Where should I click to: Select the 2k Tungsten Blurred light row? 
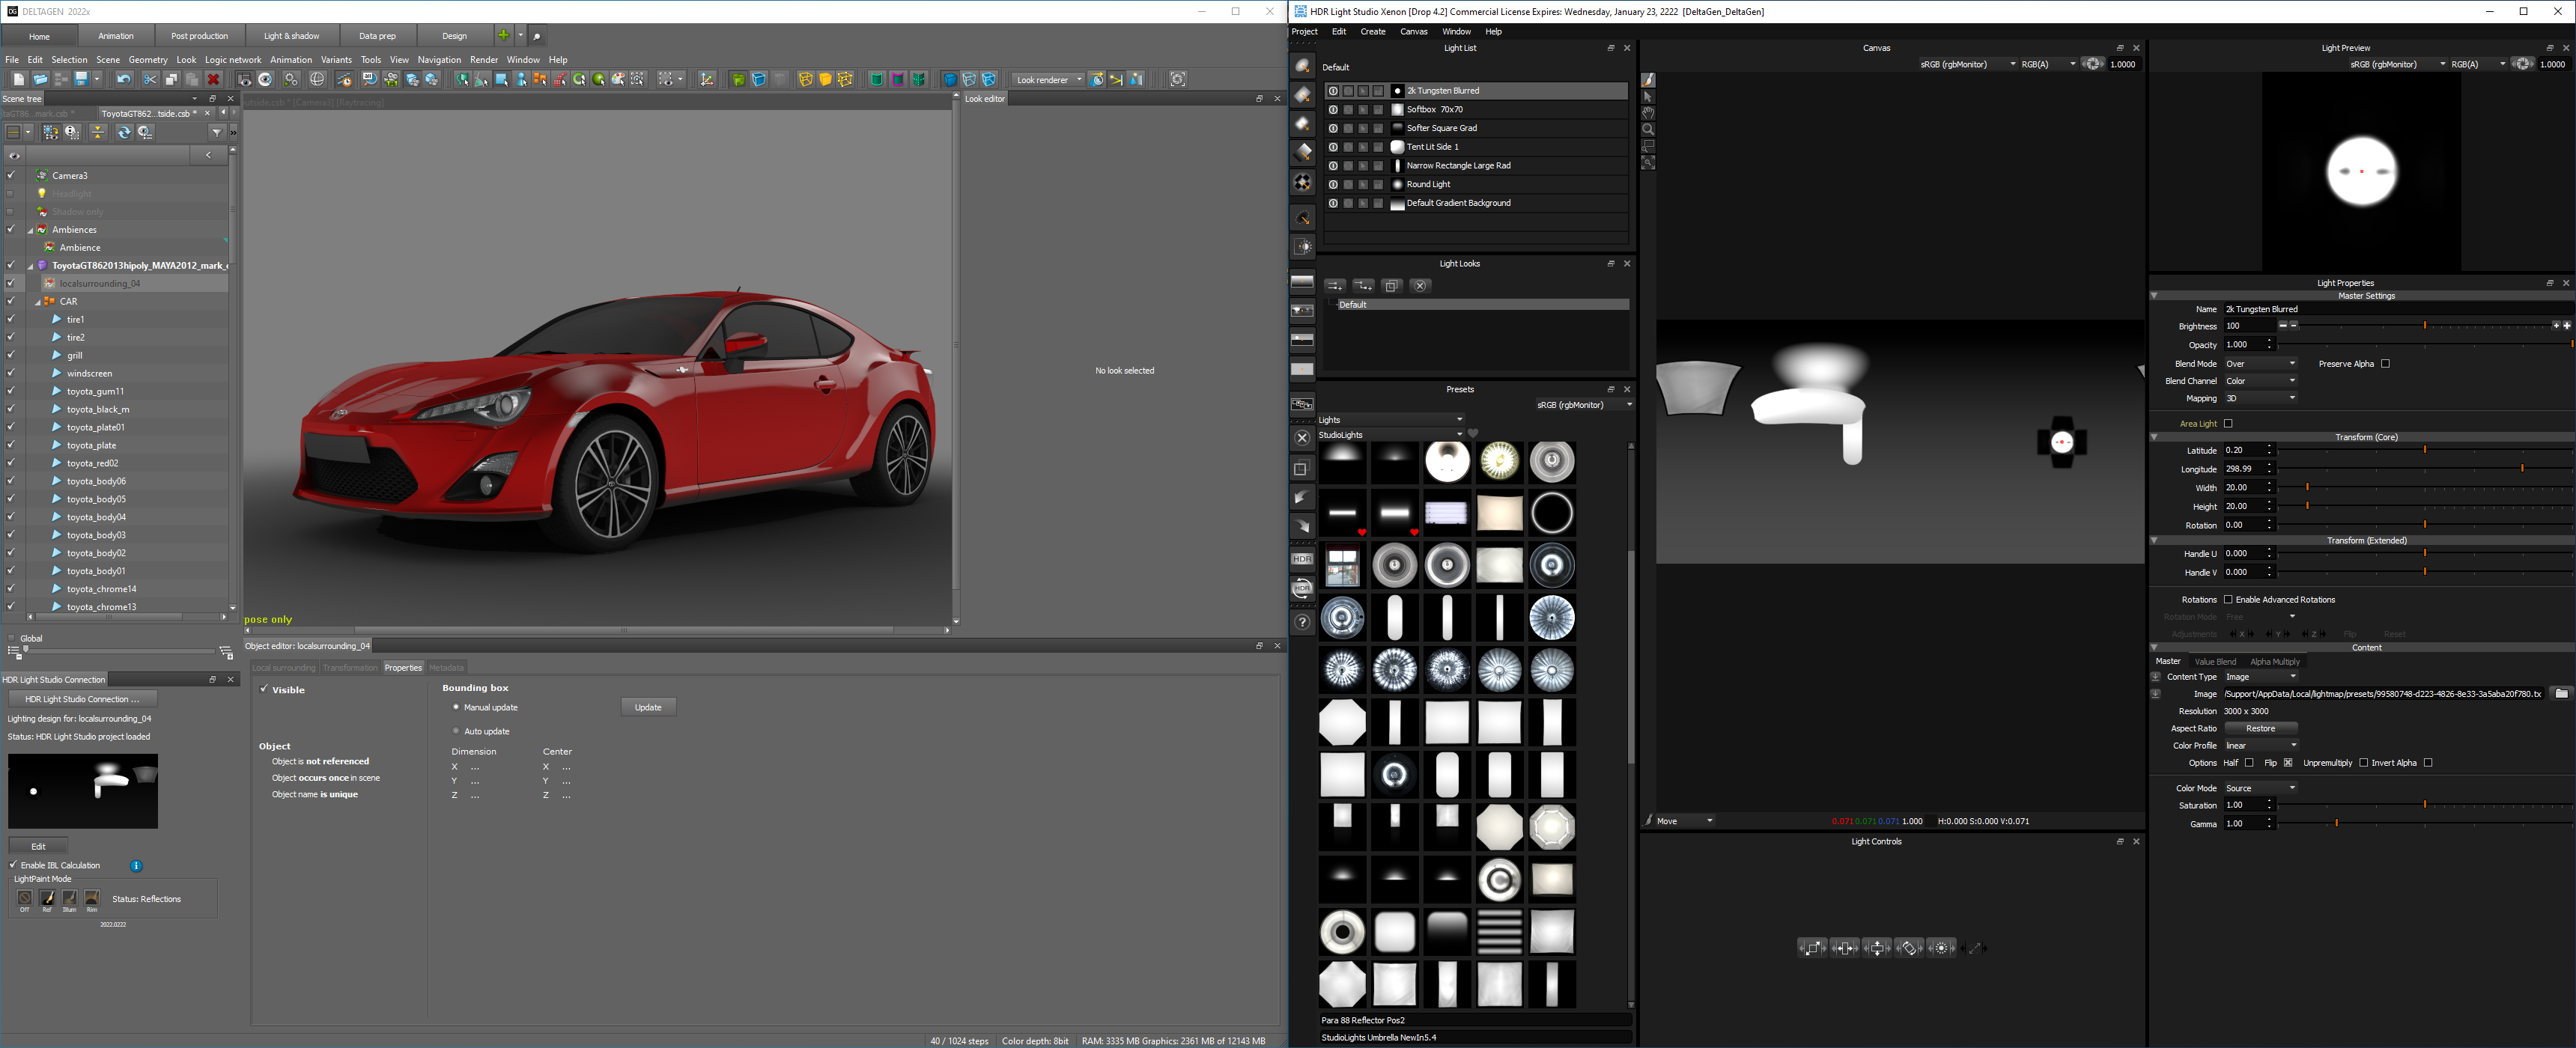(1476, 91)
